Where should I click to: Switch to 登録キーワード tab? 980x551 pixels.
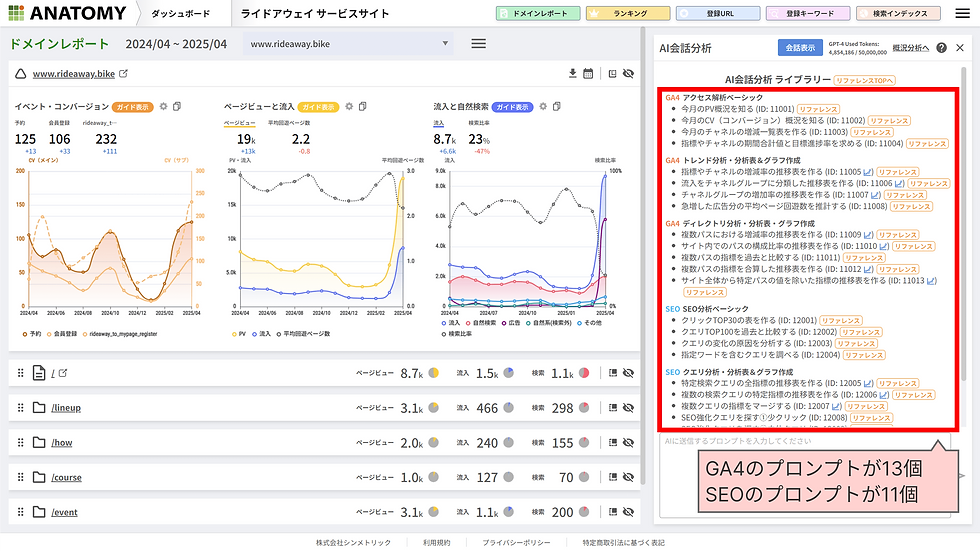(808, 13)
